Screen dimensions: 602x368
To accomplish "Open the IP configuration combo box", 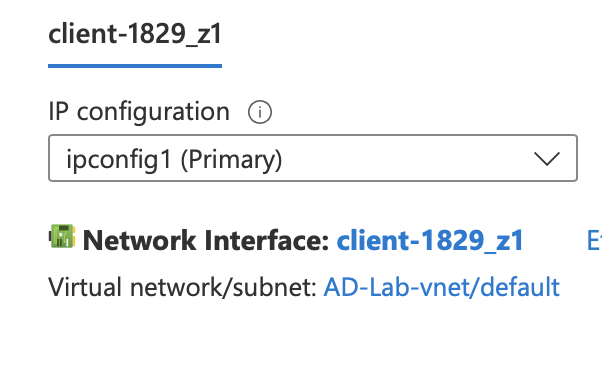I will click(313, 158).
